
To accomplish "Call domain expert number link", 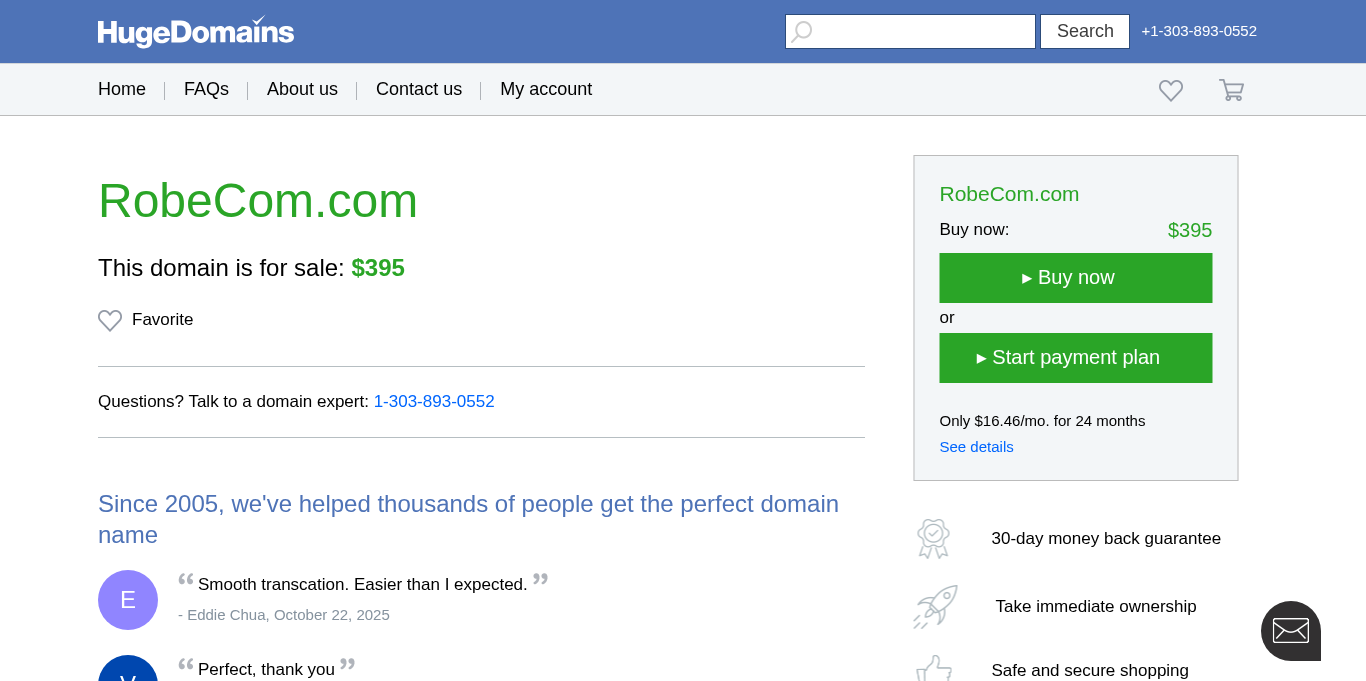I will click(434, 402).
